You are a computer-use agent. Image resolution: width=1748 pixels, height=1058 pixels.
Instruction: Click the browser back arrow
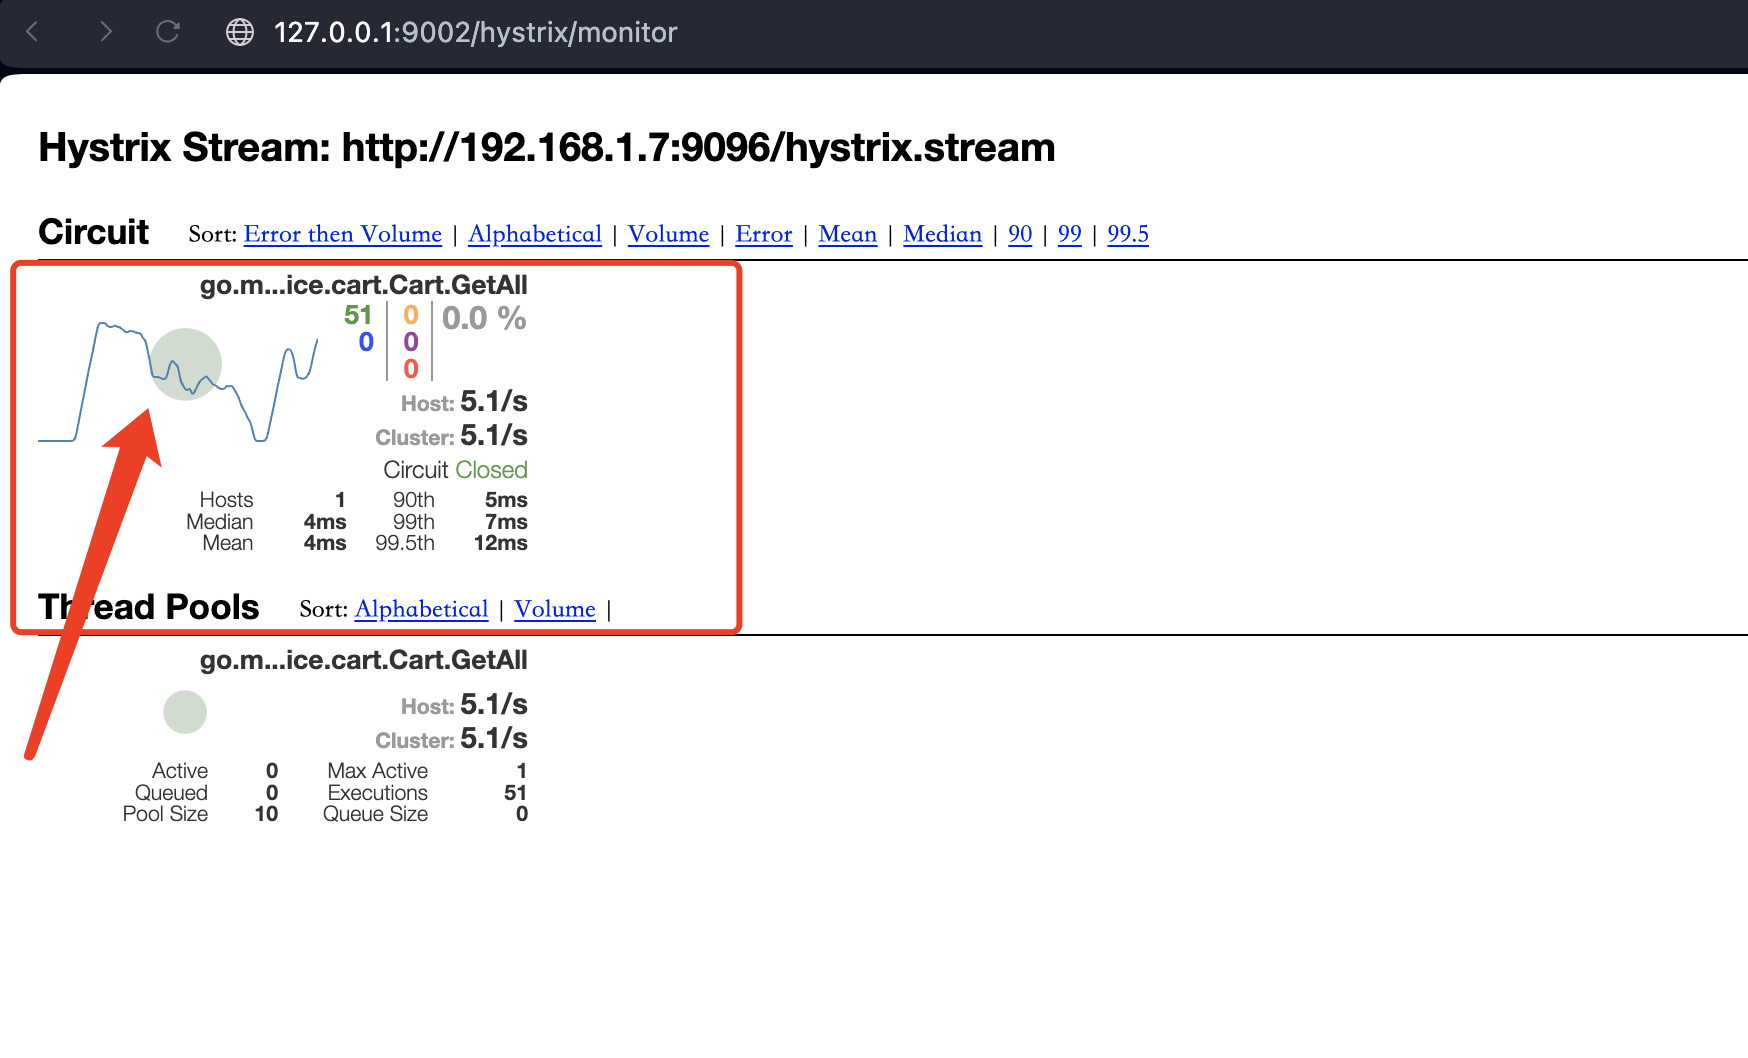click(x=32, y=32)
